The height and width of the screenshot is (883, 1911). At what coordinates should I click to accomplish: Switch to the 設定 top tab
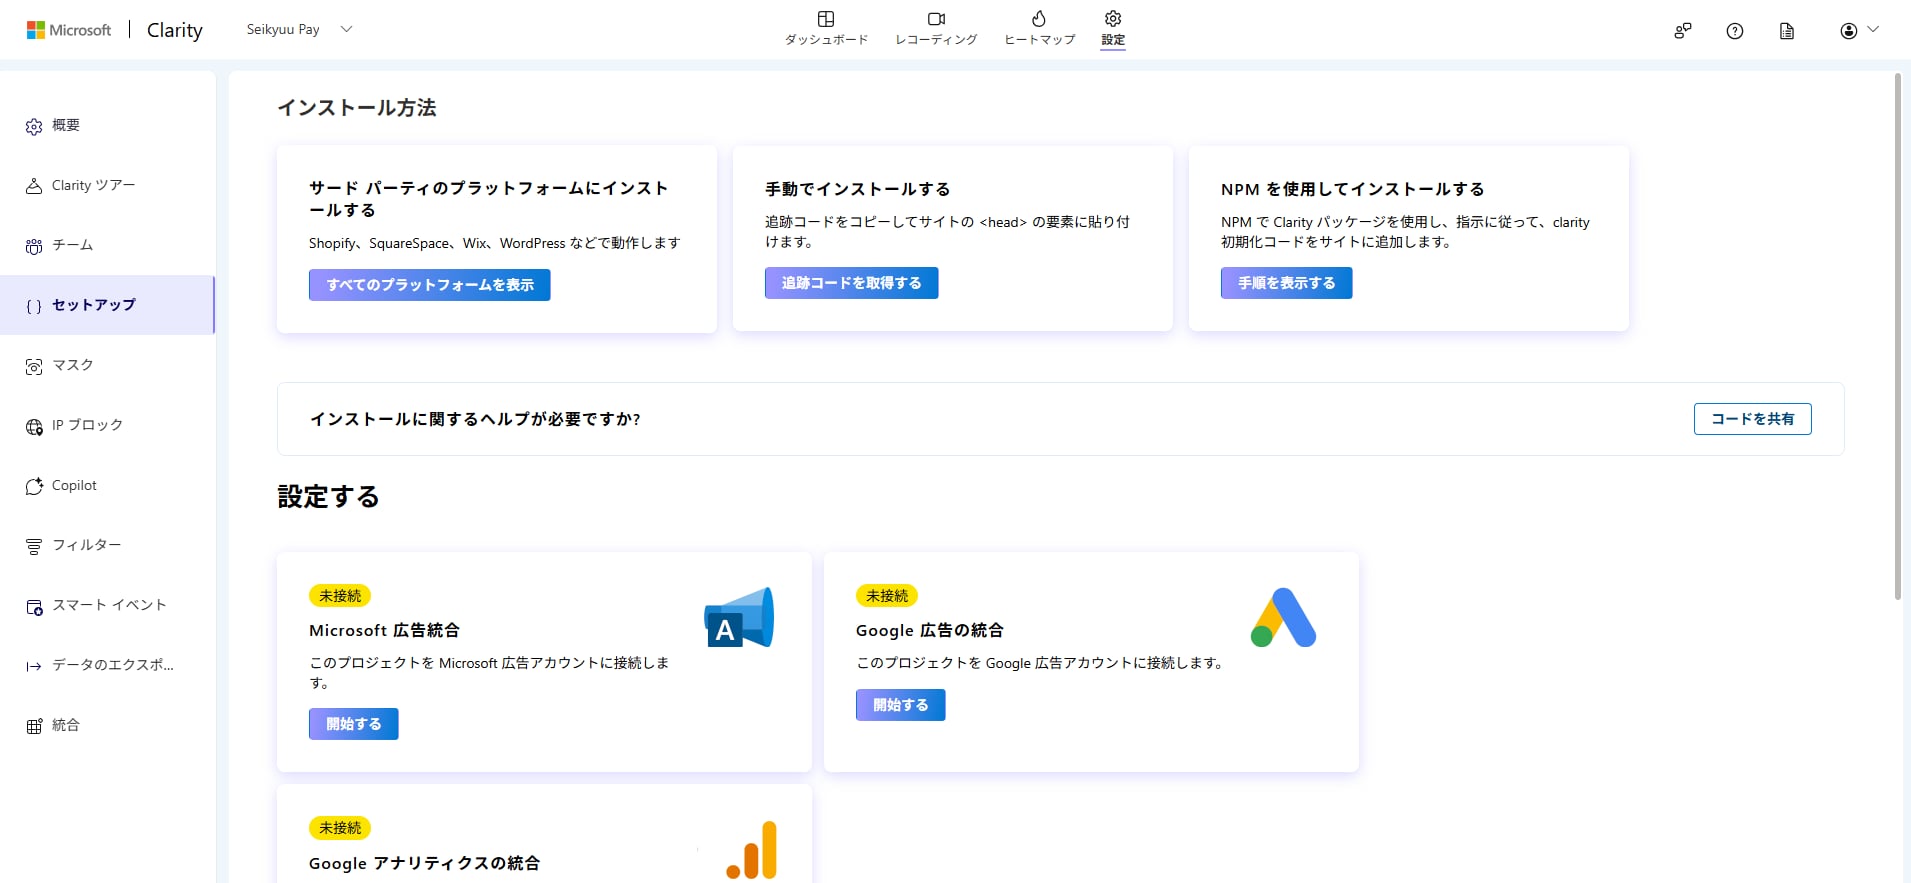1113,28
